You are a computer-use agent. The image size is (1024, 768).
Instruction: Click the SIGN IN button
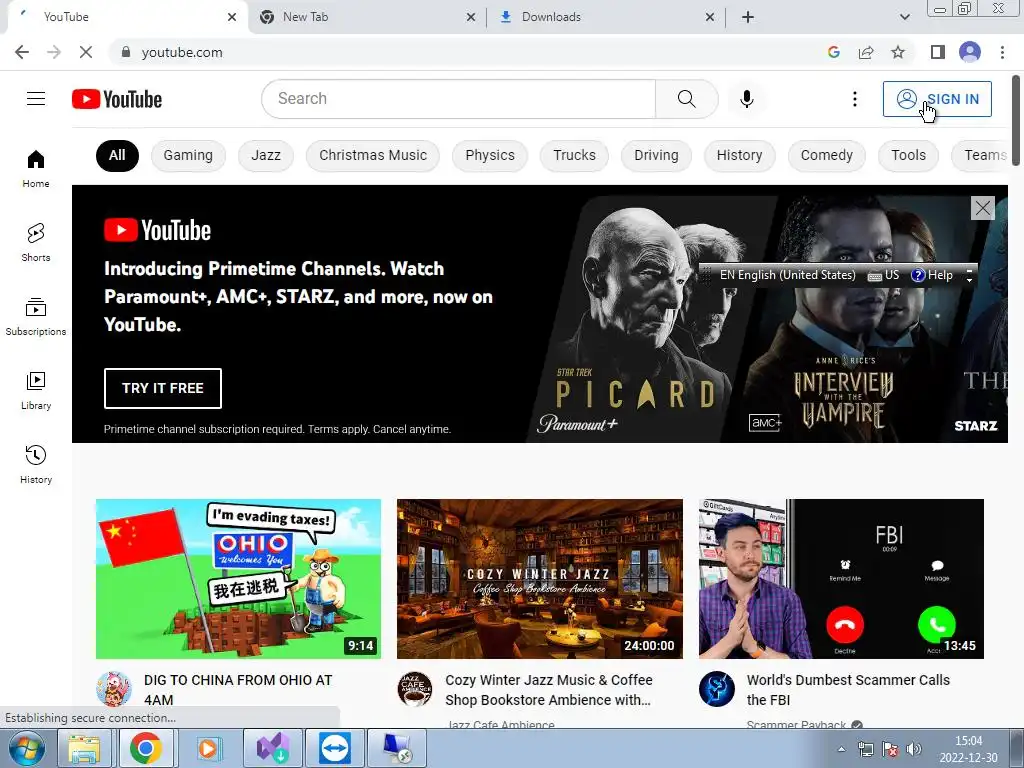937,99
